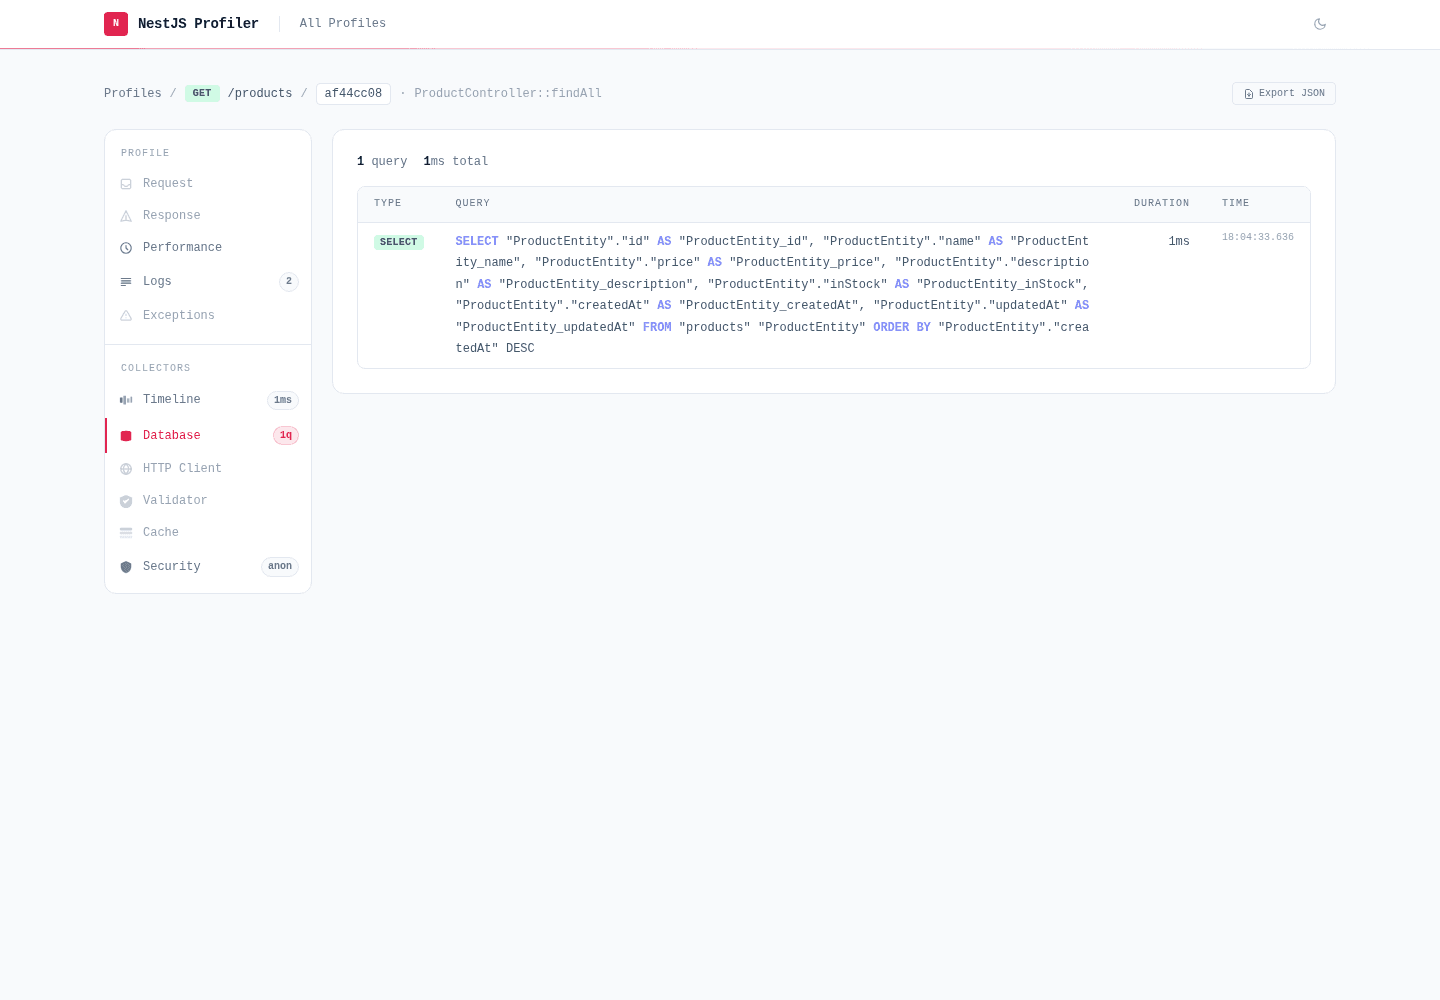Export the profile as JSON
Screen dimensions: 1440x1000
pos(1284,93)
